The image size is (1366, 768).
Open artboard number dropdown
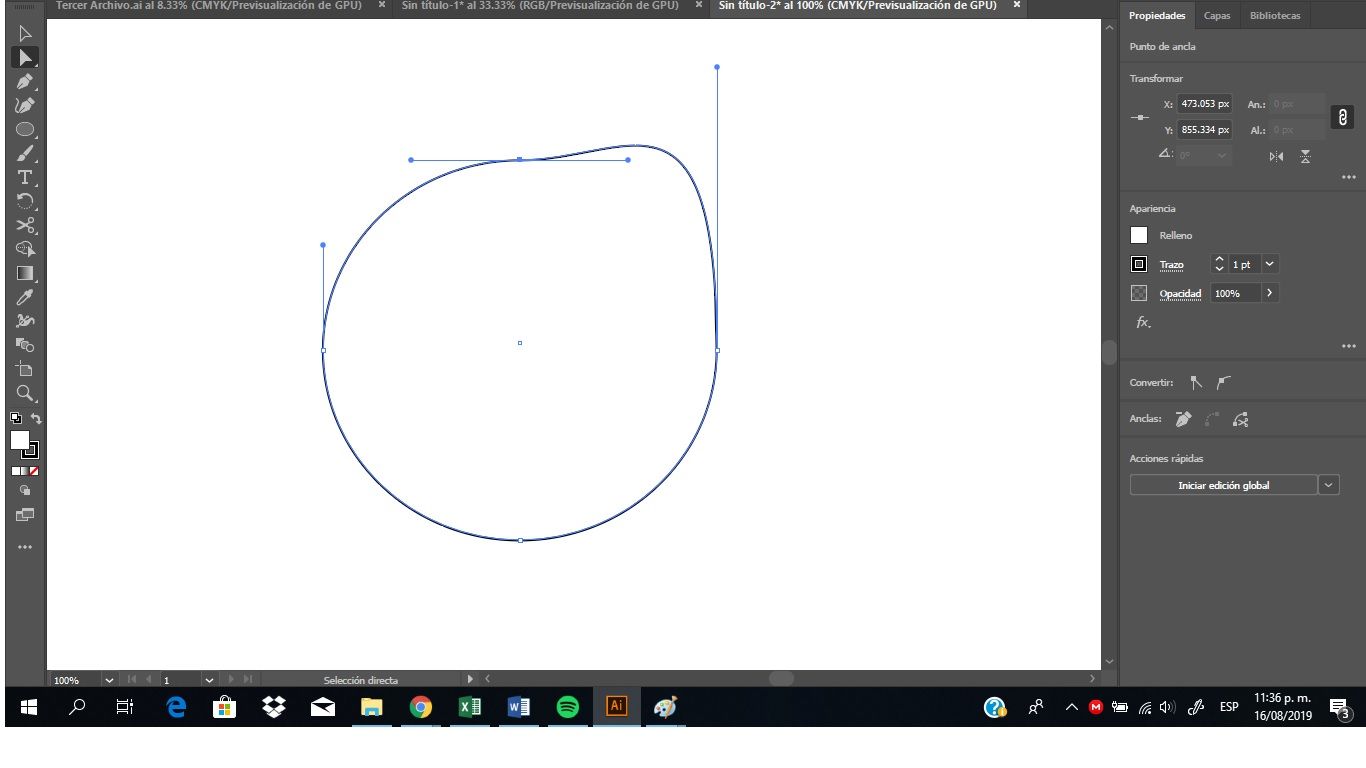[x=209, y=680]
